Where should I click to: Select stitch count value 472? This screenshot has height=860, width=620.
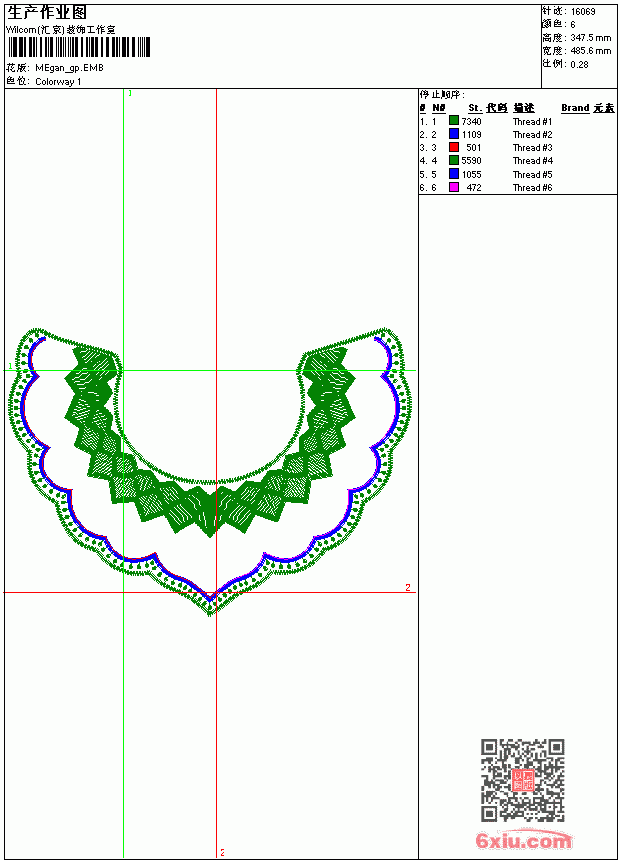click(474, 188)
